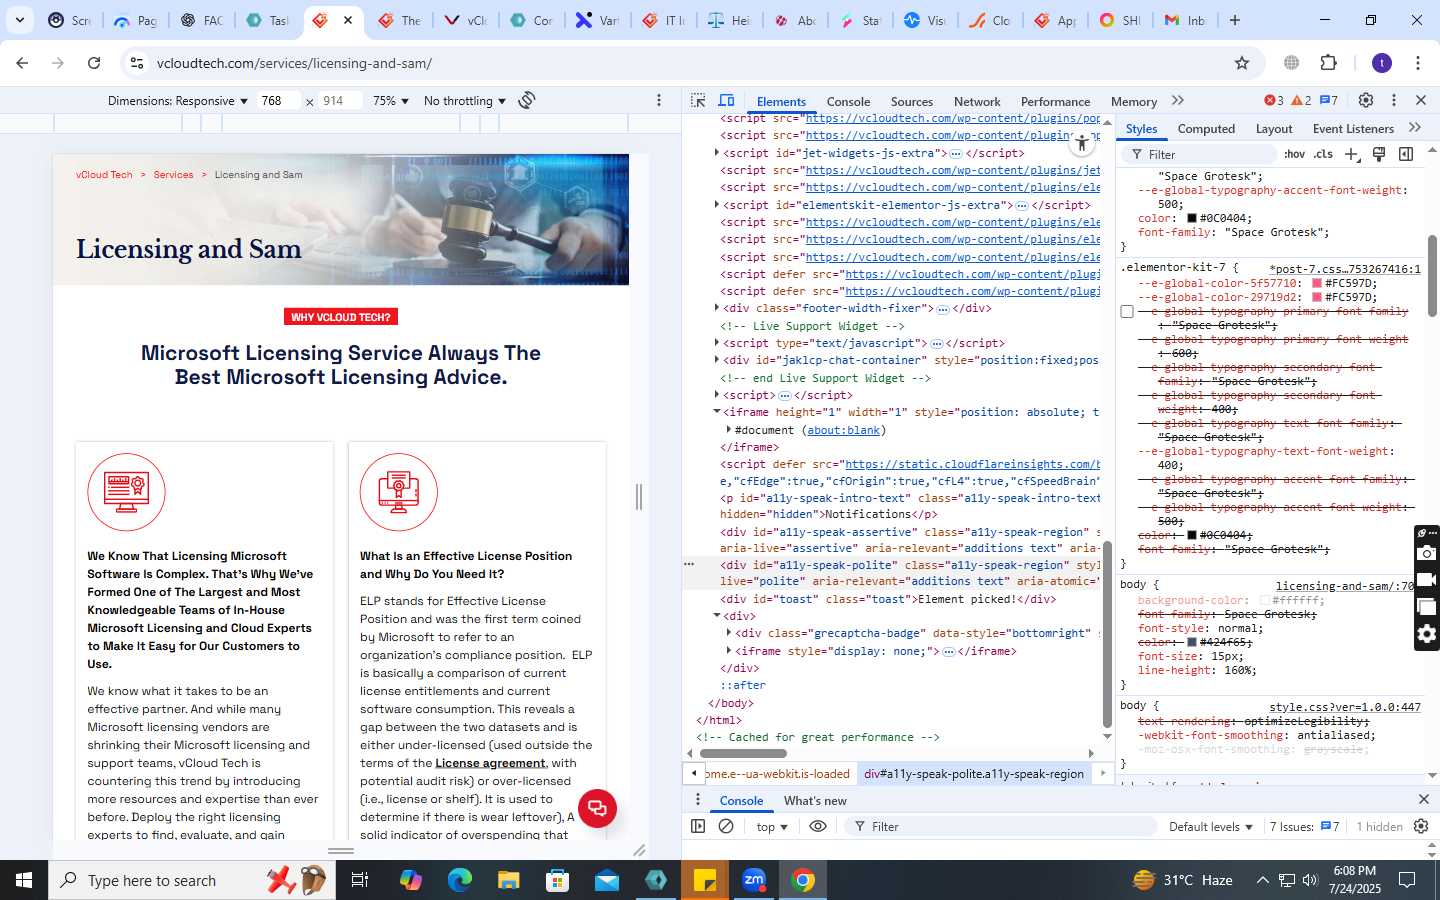This screenshot has height=900, width=1440.
Task: Open the What's new drawer tab
Action: pos(815,800)
